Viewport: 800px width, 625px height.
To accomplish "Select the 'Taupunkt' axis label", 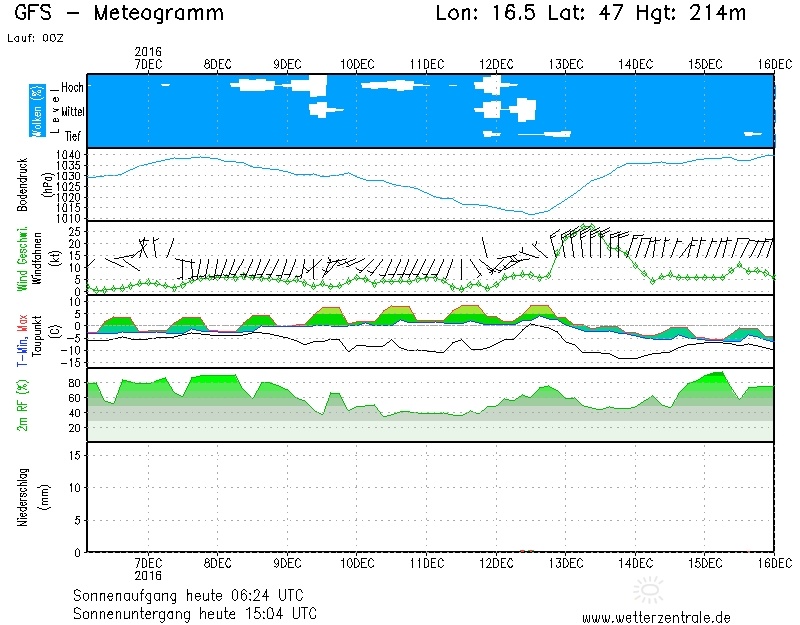I will point(36,335).
